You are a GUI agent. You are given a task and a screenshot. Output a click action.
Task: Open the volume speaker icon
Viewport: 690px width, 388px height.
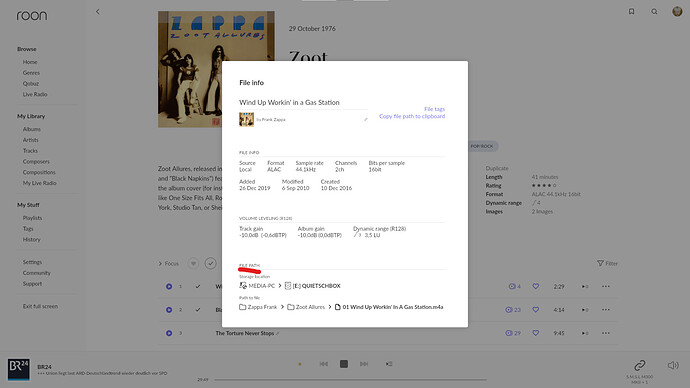[x=673, y=365]
